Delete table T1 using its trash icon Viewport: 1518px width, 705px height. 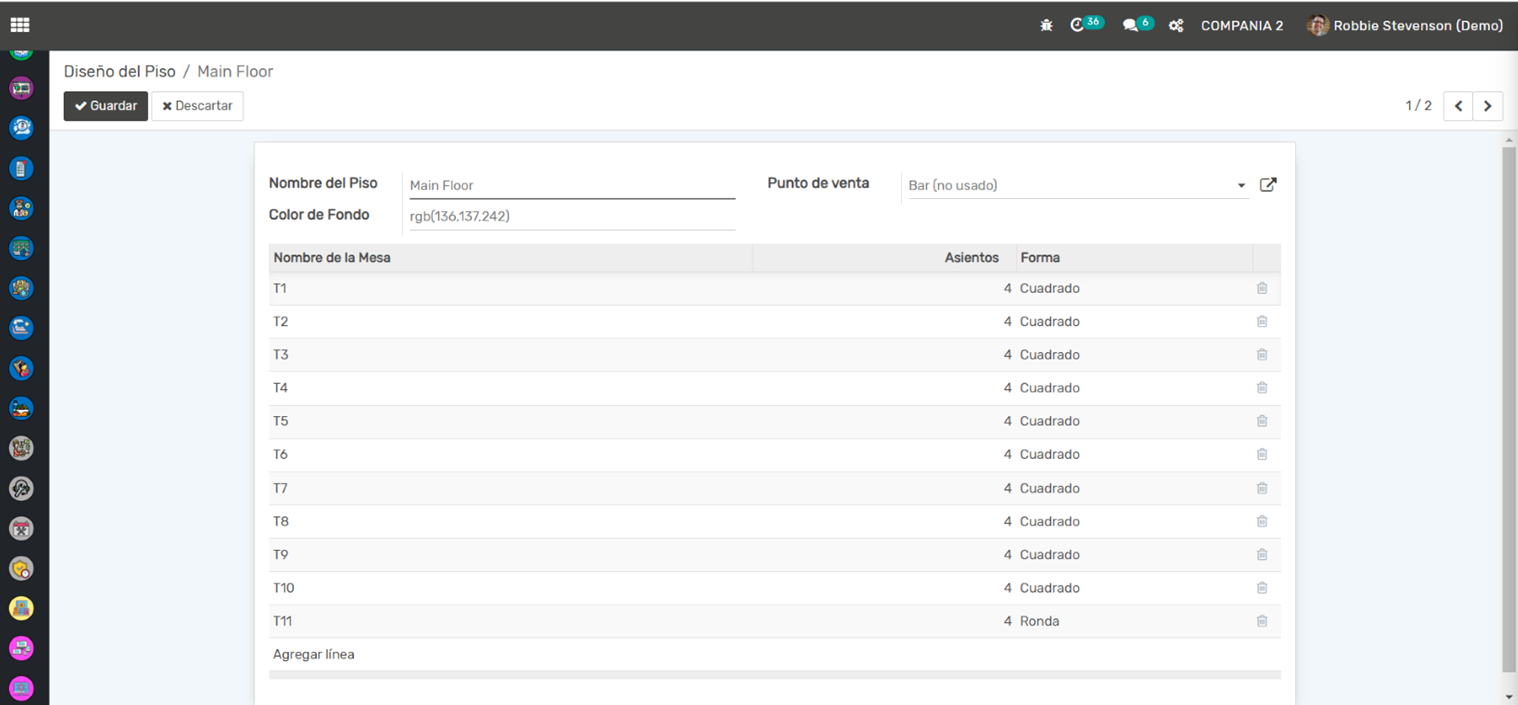pos(1262,288)
